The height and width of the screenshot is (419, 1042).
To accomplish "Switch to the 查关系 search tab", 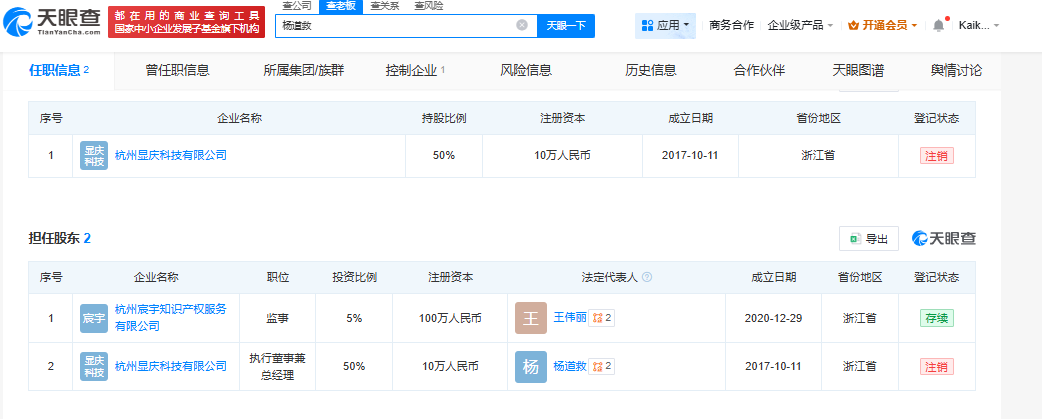I will [x=384, y=6].
